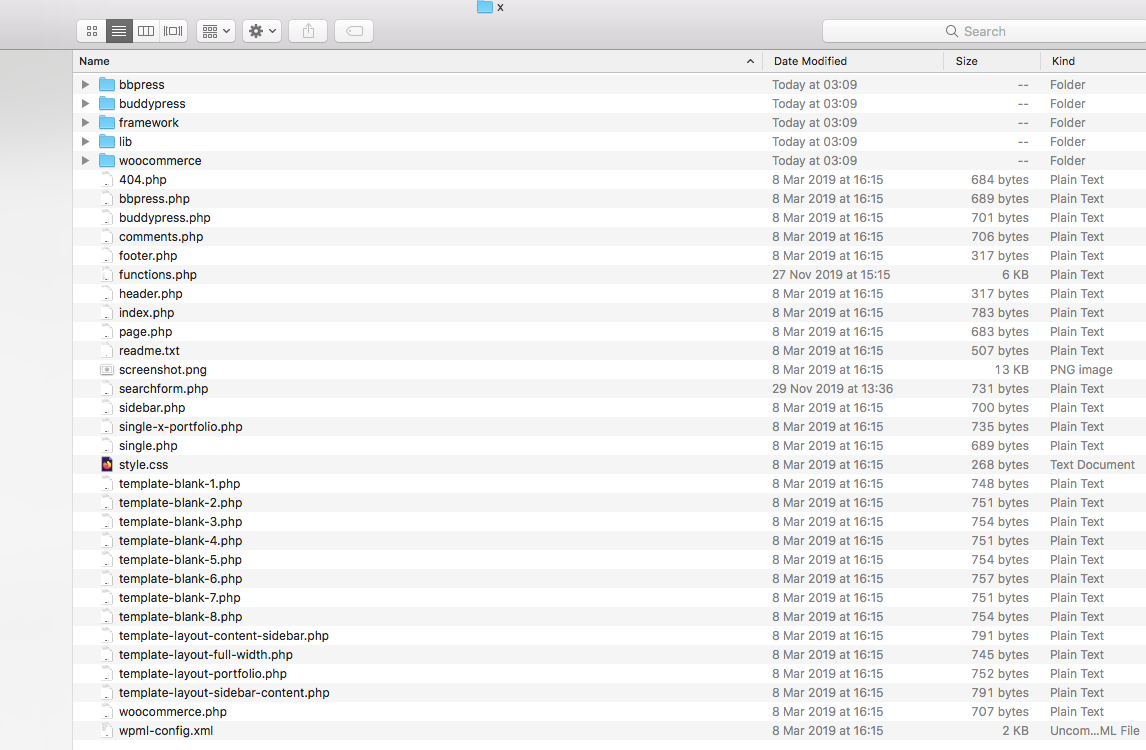Select the template-blank-4.php file name

tap(181, 541)
